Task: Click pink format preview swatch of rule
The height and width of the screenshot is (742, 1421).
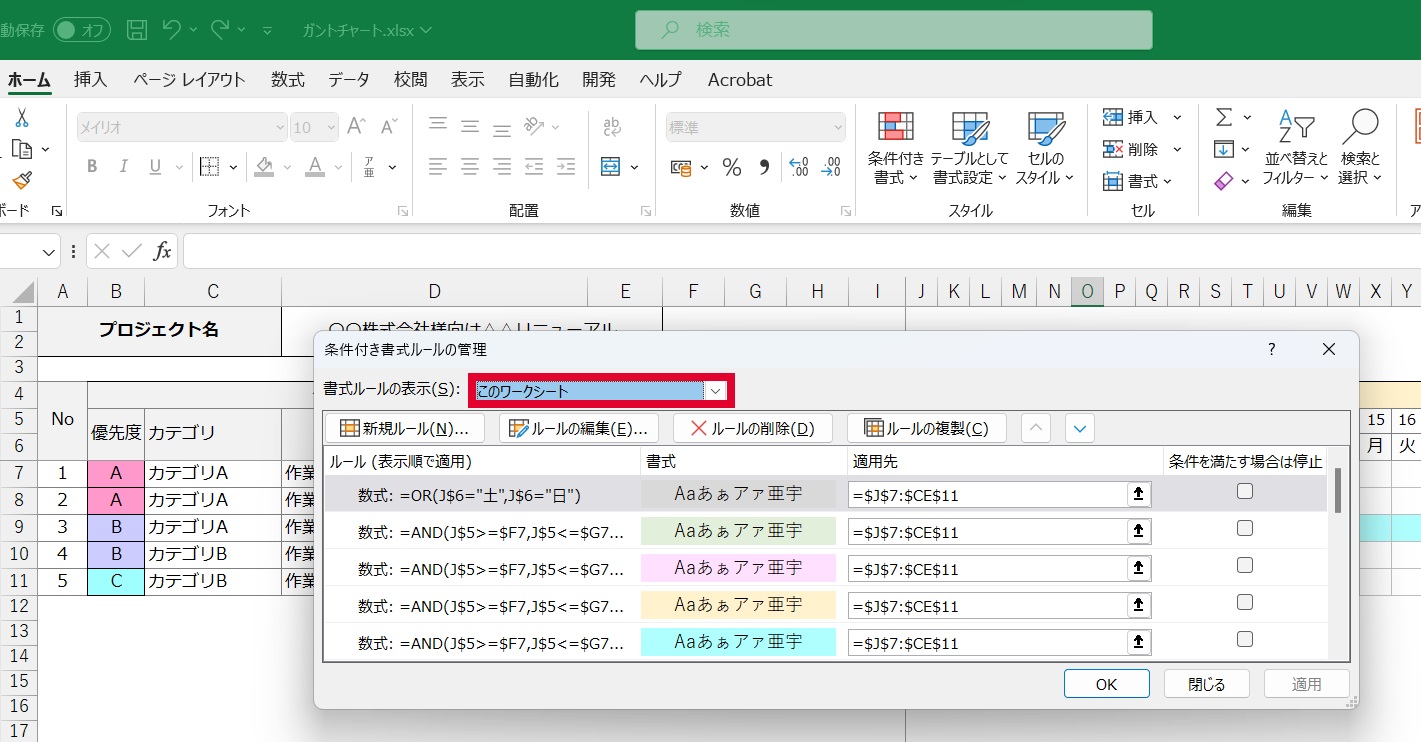Action: tap(738, 567)
